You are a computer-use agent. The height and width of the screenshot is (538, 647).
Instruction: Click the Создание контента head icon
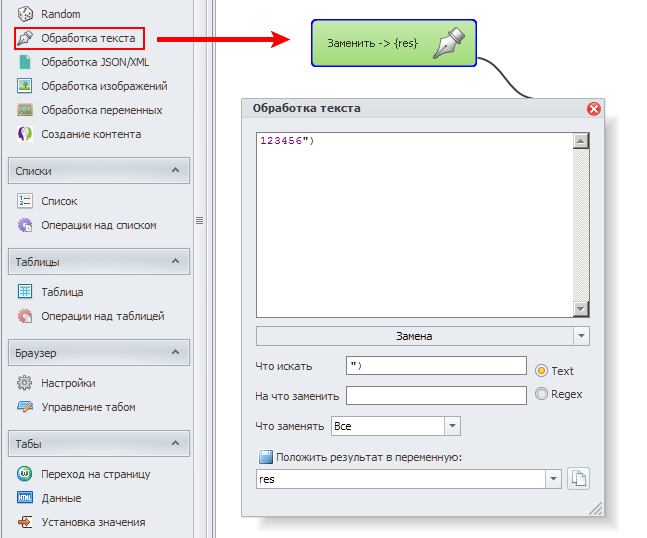(x=25, y=134)
